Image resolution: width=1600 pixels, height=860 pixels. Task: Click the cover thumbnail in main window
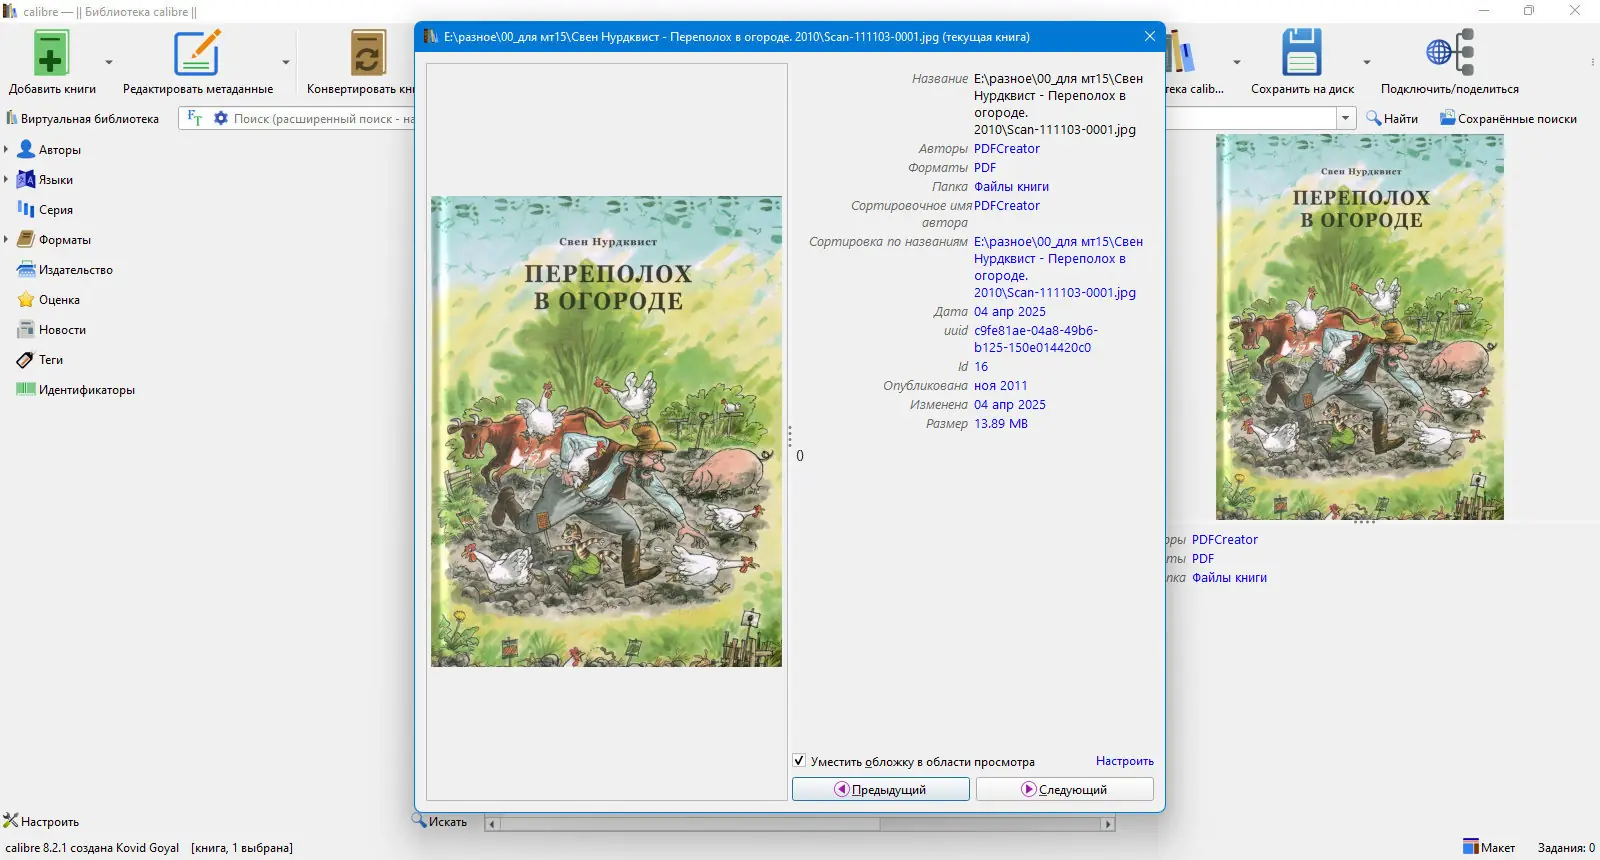pos(1360,327)
